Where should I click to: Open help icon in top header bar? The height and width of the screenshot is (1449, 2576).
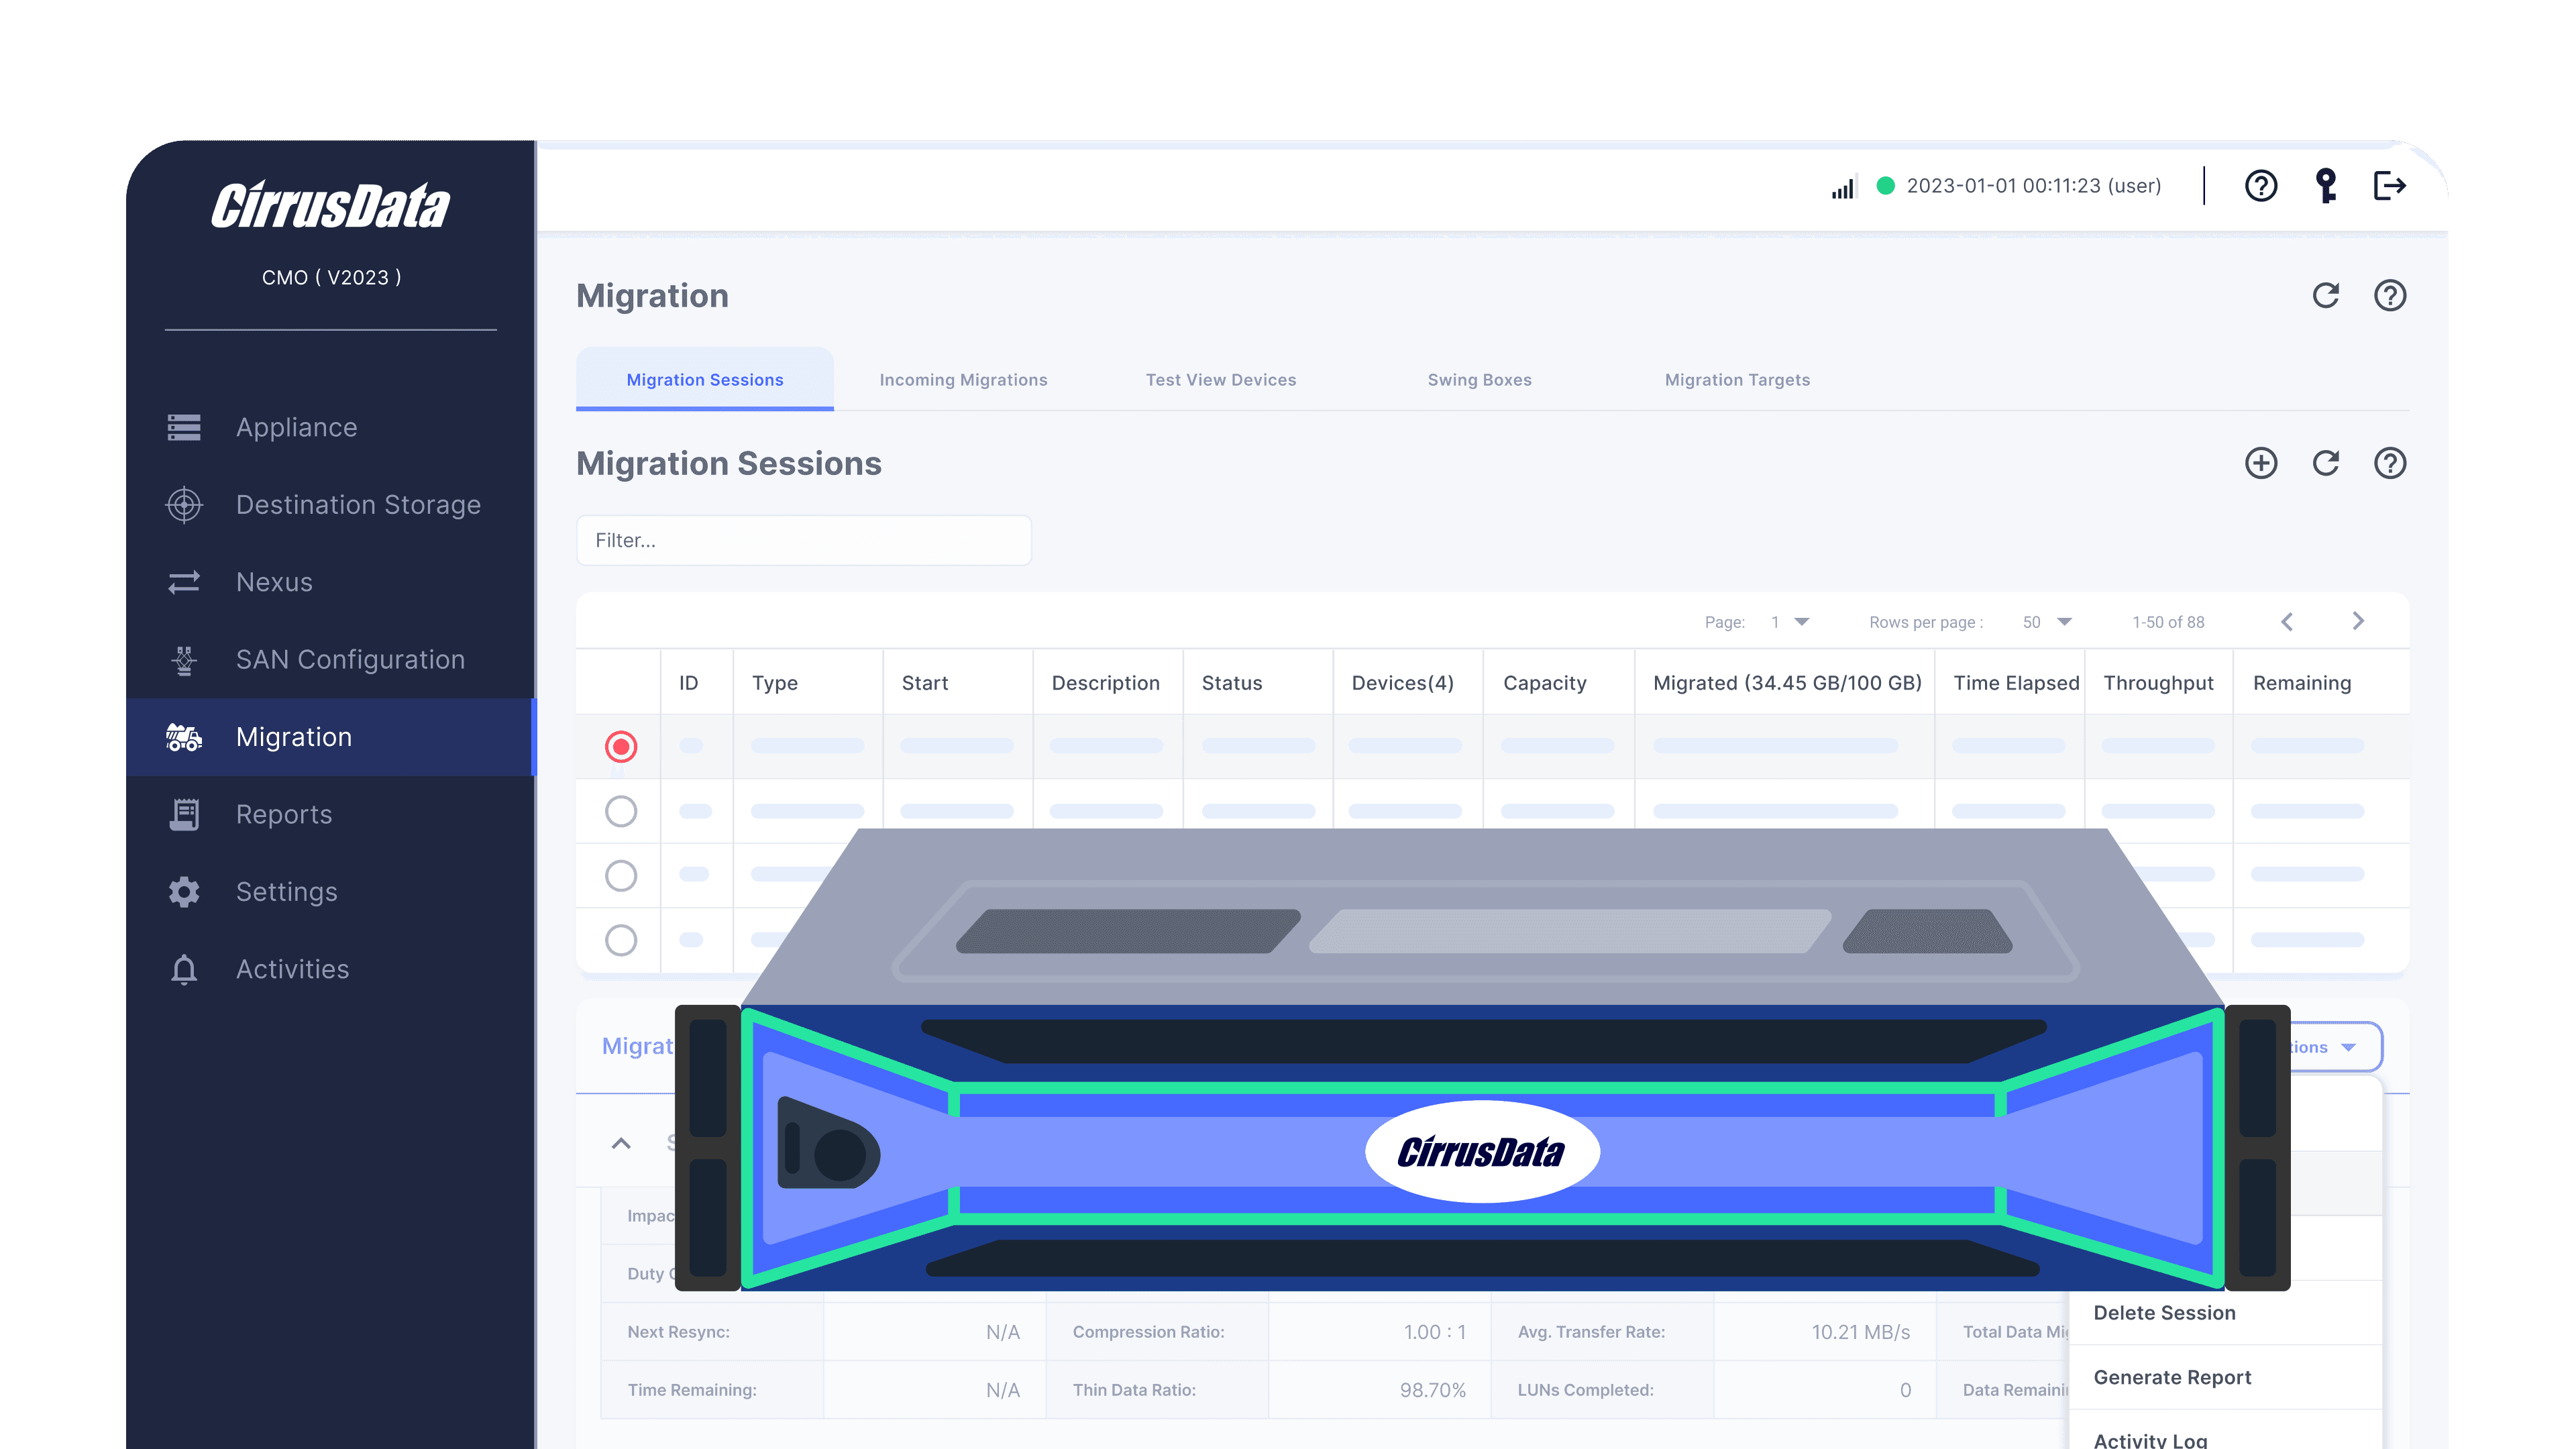[x=2261, y=186]
